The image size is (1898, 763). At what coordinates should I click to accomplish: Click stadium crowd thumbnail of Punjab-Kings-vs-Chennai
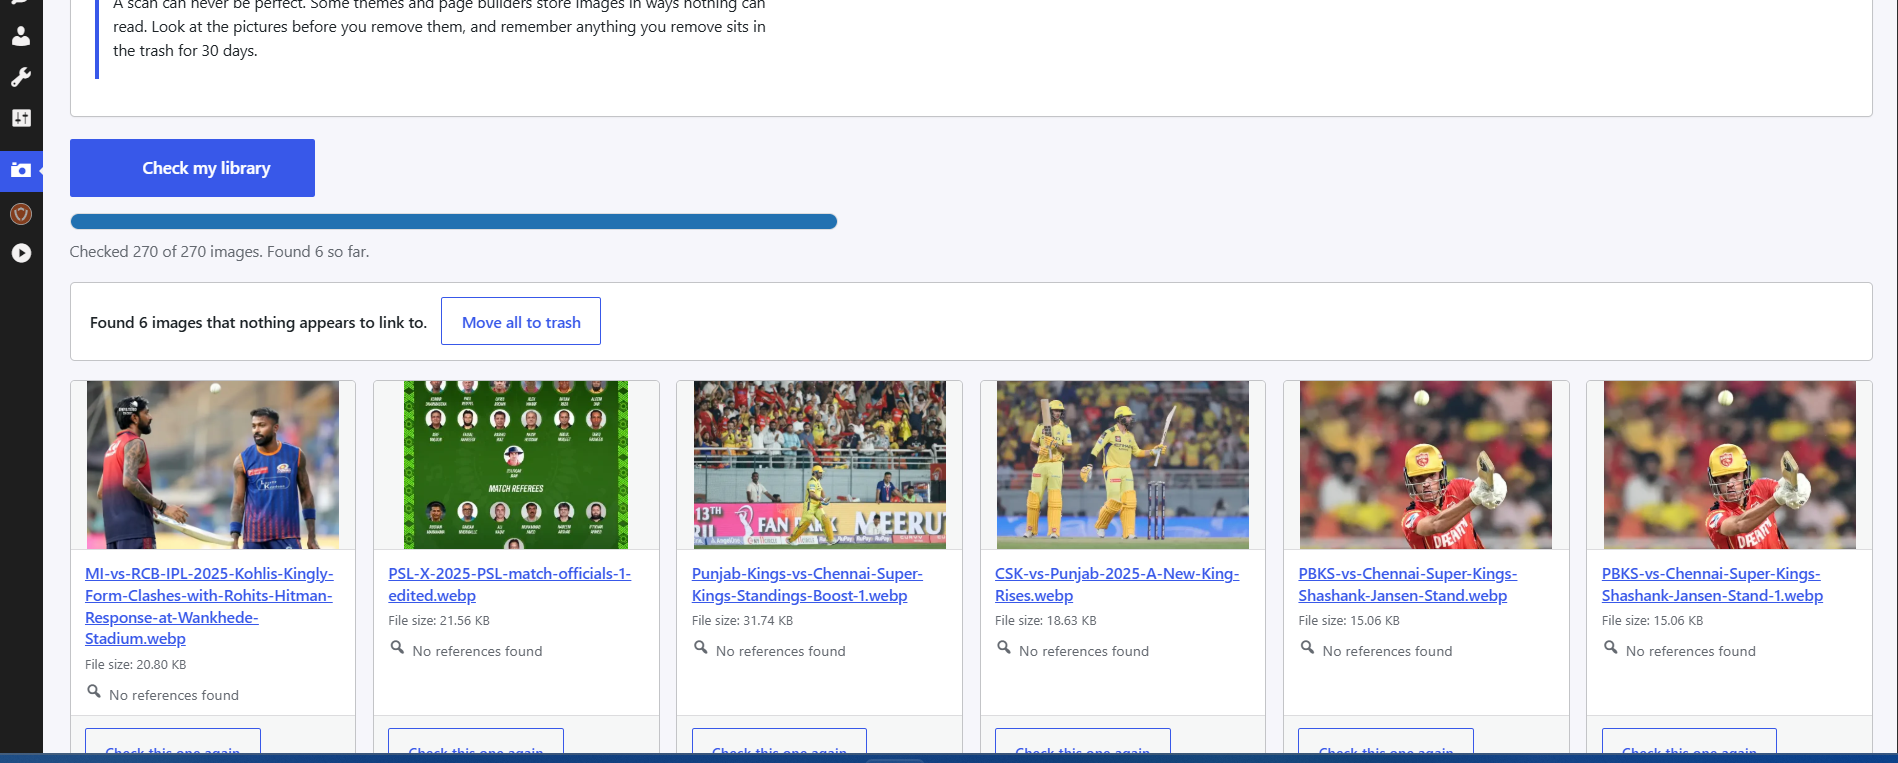(x=819, y=465)
